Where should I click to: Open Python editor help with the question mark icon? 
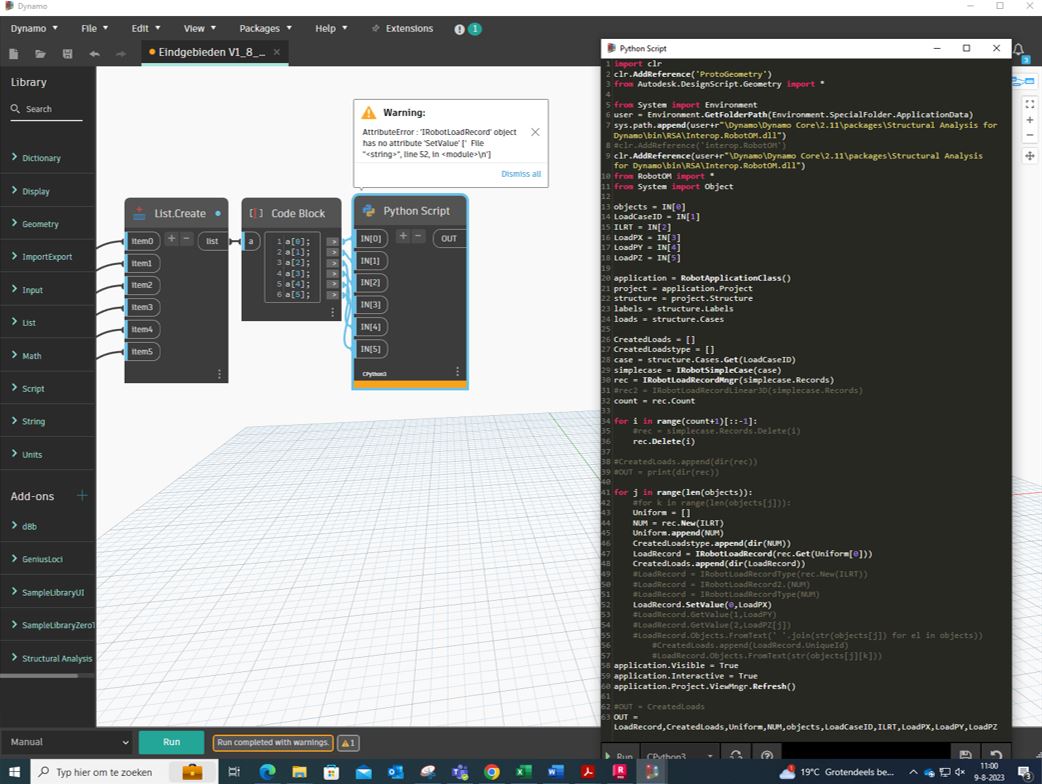pos(765,756)
